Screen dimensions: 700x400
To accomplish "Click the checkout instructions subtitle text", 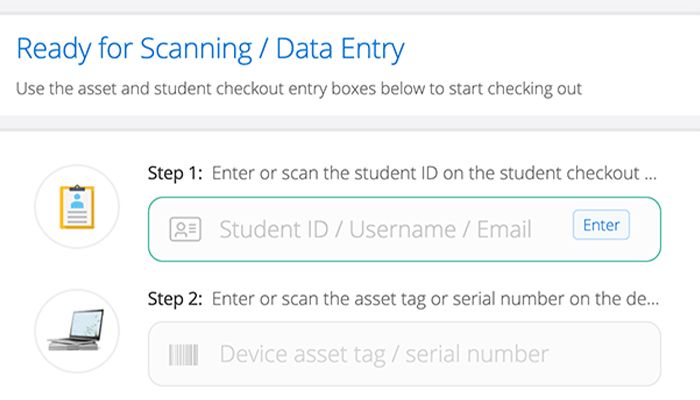I will 299,88.
